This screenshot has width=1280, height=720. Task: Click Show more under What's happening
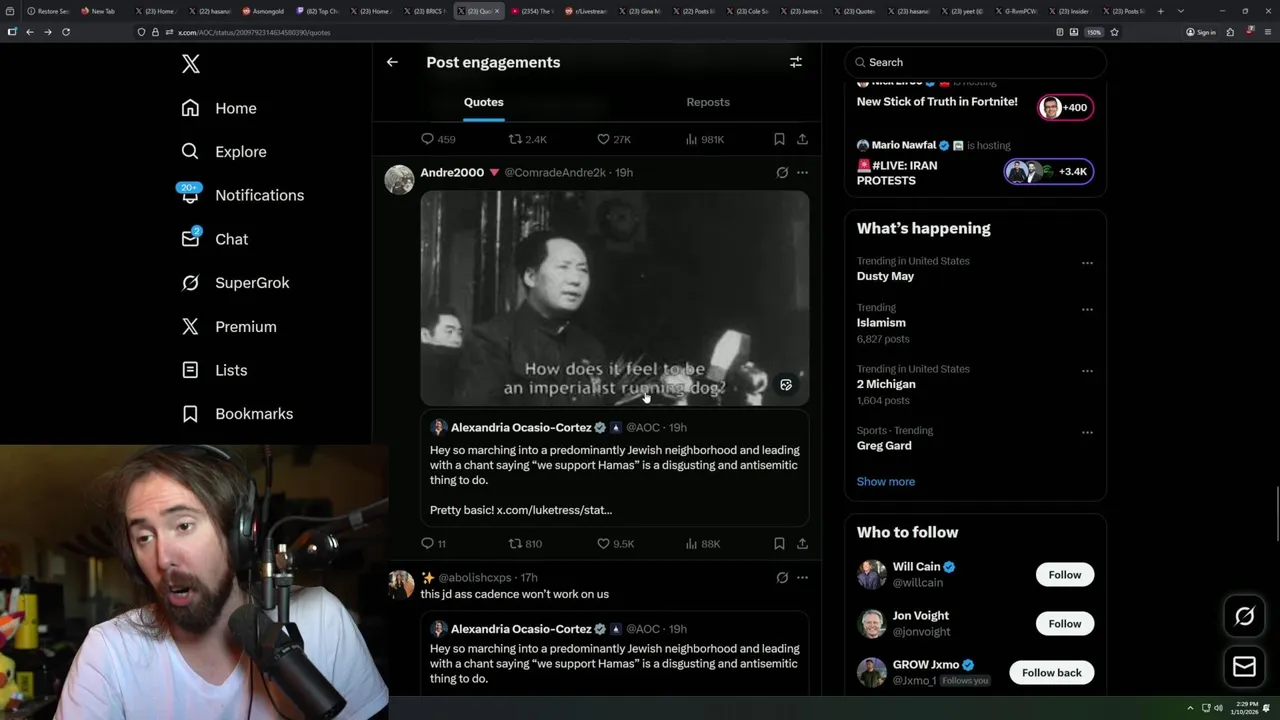coord(886,481)
